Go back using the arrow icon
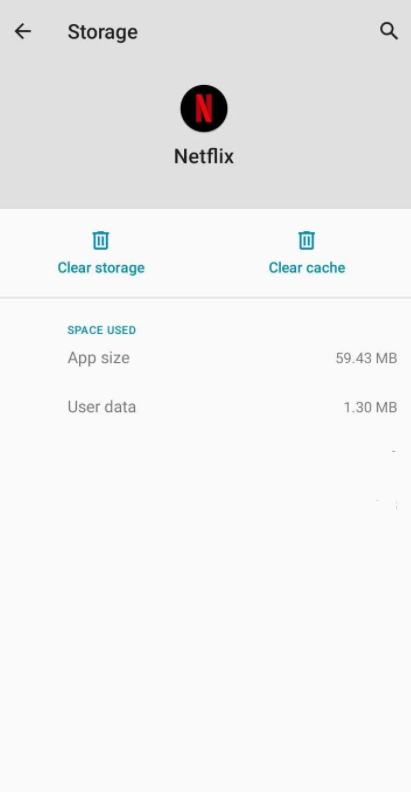 click(23, 31)
